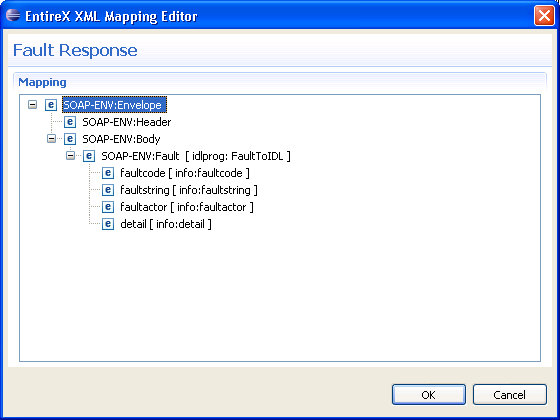
Task: Click the faultstring element icon
Action: pyautogui.click(x=108, y=190)
